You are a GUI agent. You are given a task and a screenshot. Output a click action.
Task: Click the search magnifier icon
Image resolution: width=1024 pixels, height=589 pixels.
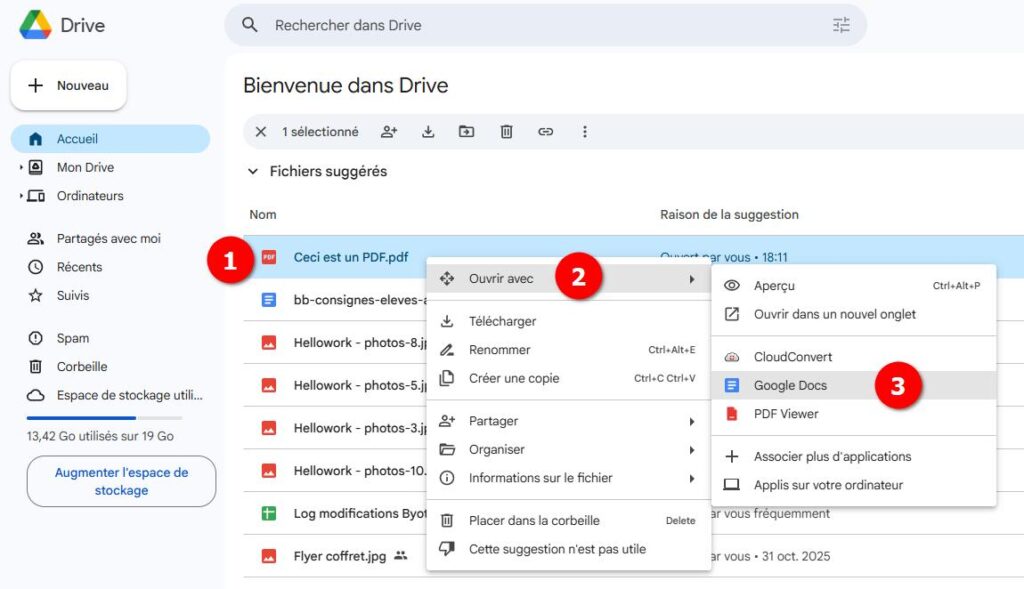[249, 25]
